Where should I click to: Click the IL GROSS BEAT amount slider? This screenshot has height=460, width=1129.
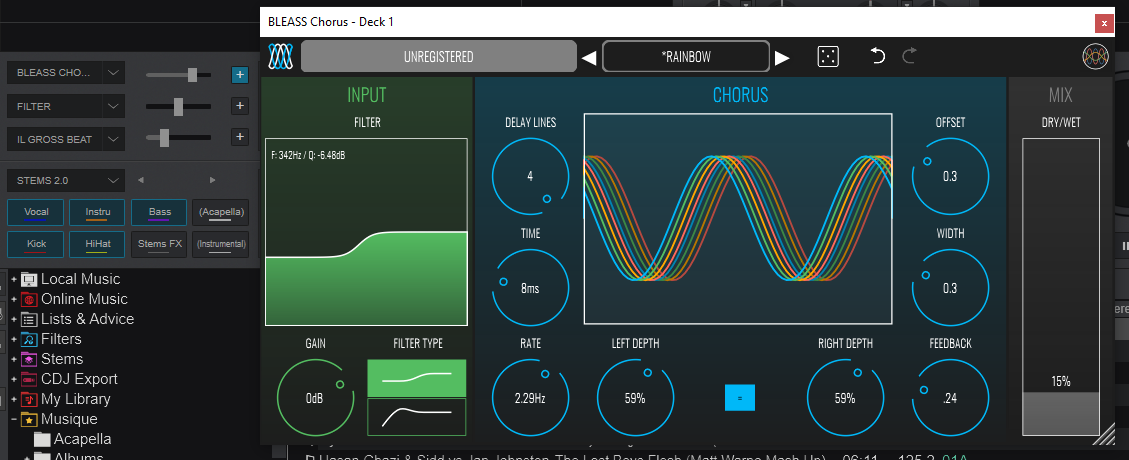[x=179, y=137]
